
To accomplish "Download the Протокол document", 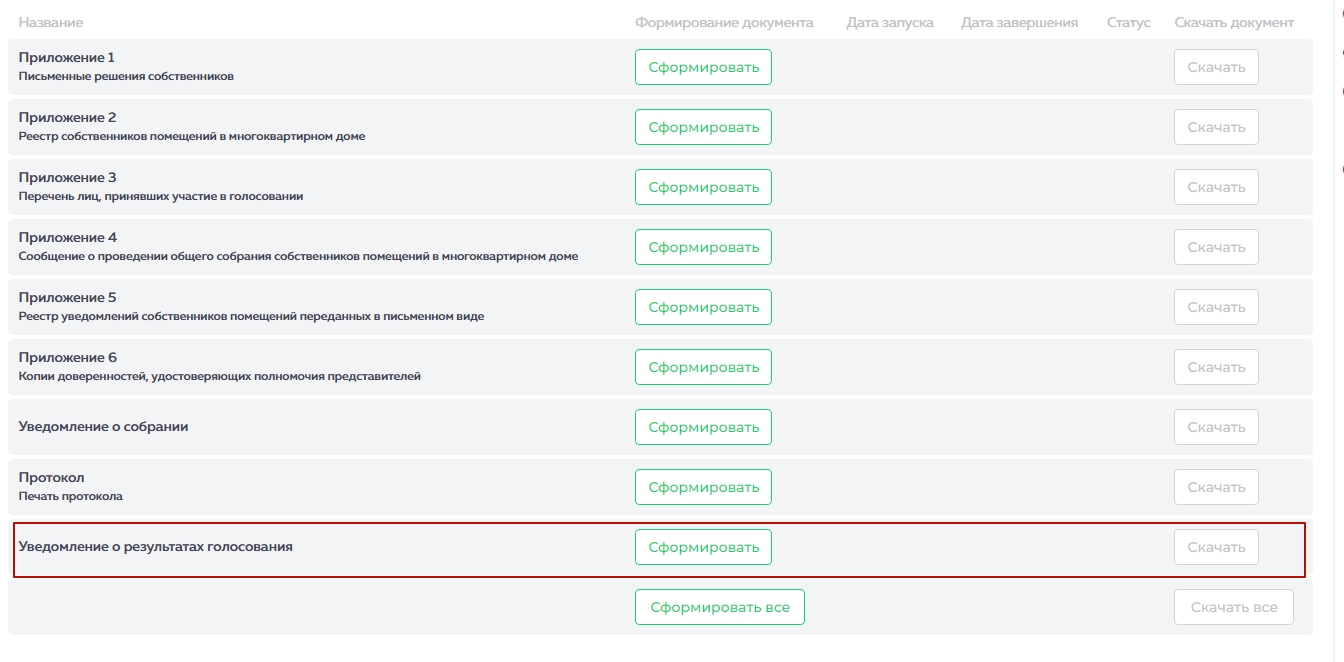I will point(1216,487).
